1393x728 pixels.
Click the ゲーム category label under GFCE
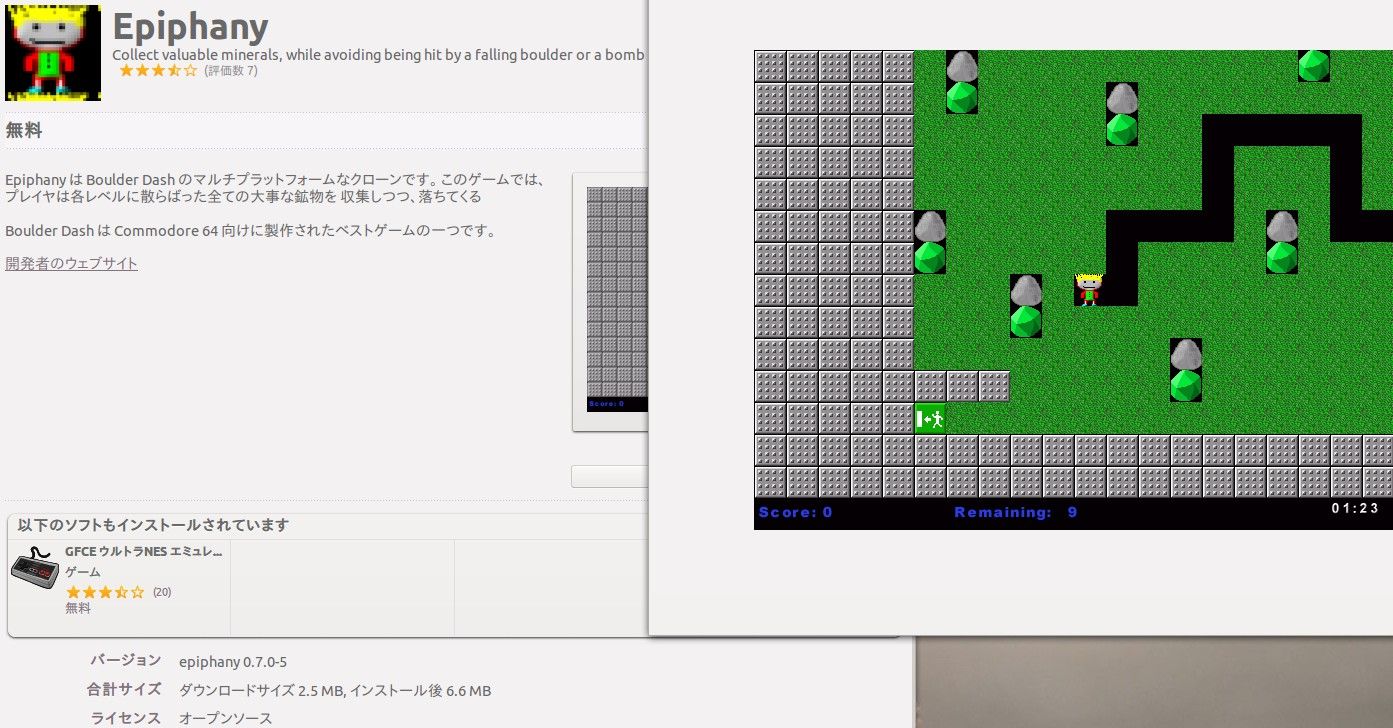pos(83,572)
